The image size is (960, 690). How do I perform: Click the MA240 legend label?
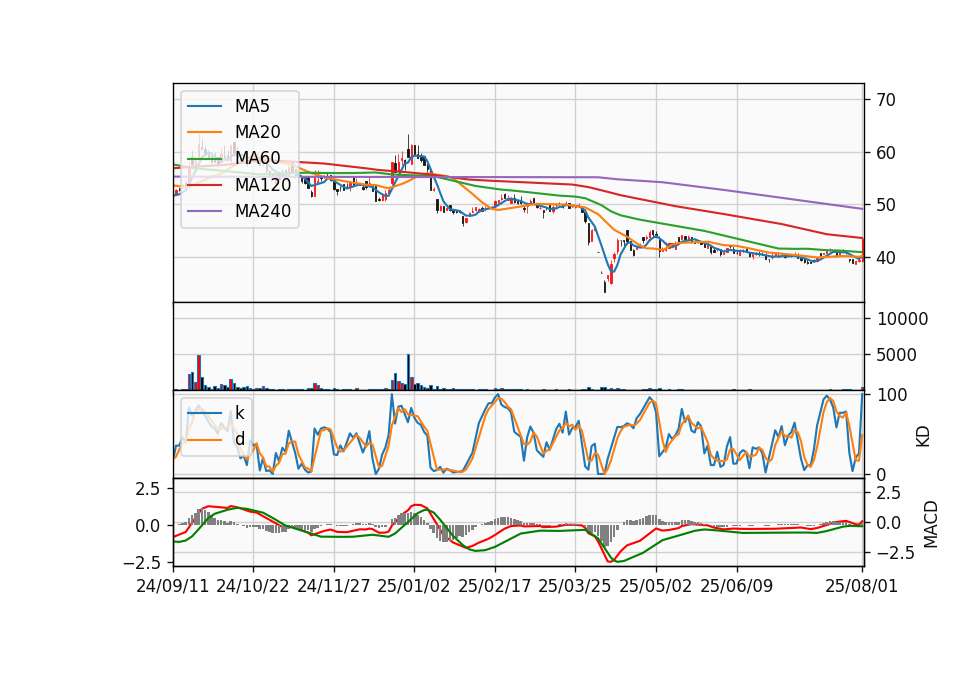(x=263, y=211)
